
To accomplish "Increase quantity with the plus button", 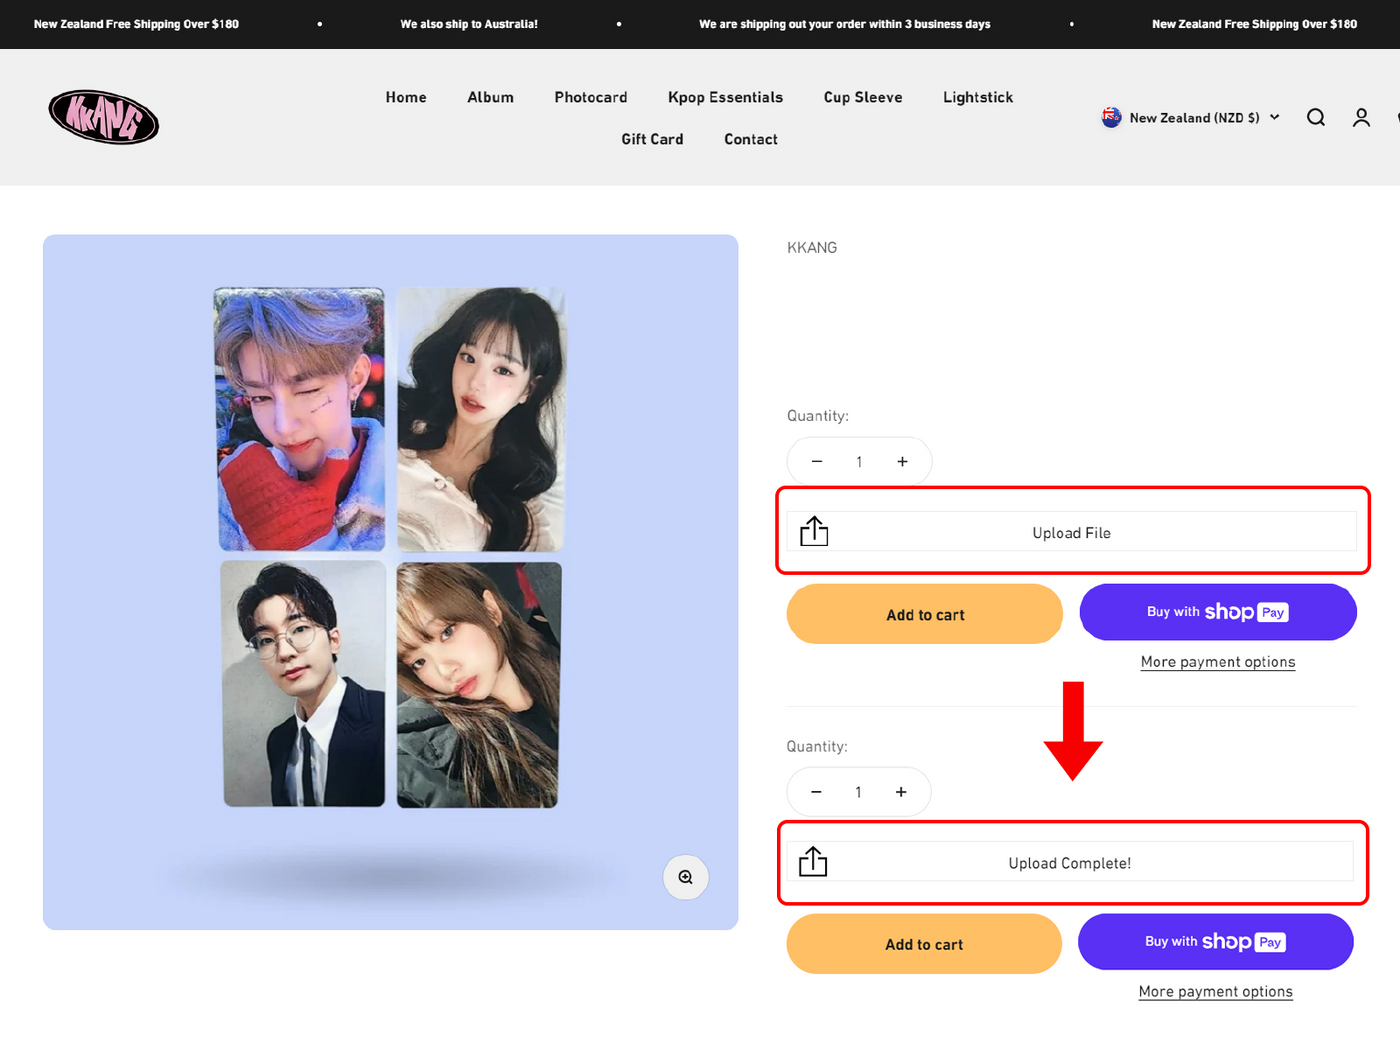I will coord(901,461).
